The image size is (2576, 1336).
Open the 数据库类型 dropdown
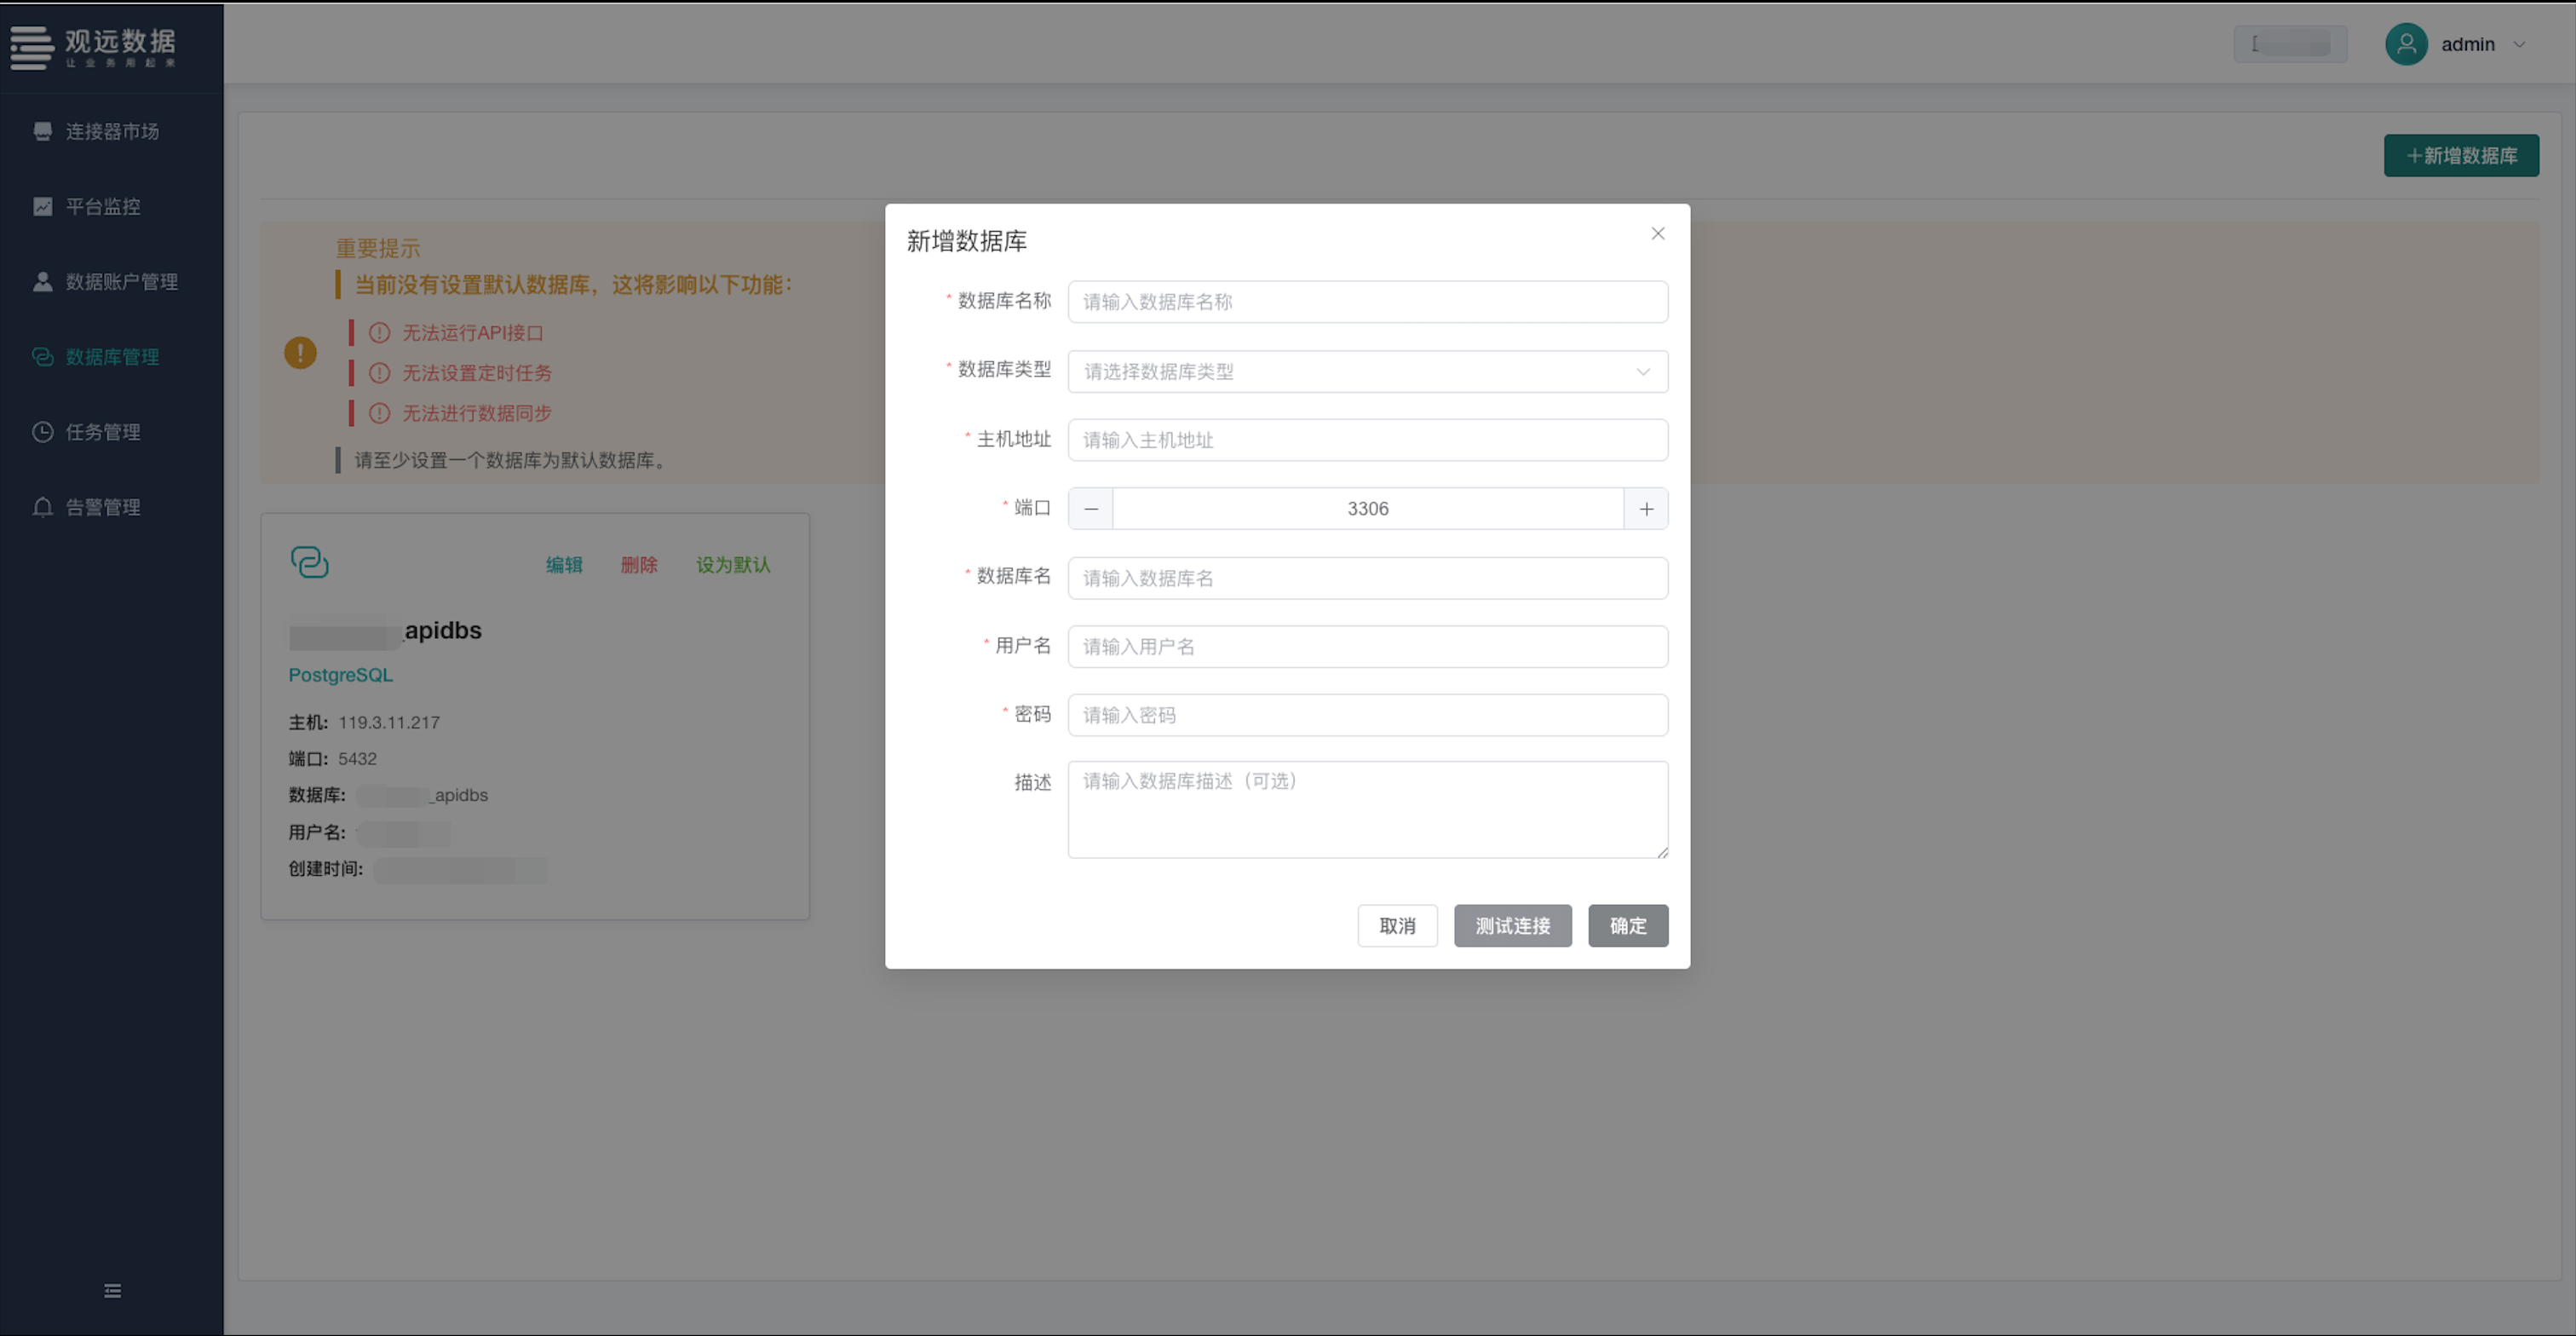point(1366,372)
